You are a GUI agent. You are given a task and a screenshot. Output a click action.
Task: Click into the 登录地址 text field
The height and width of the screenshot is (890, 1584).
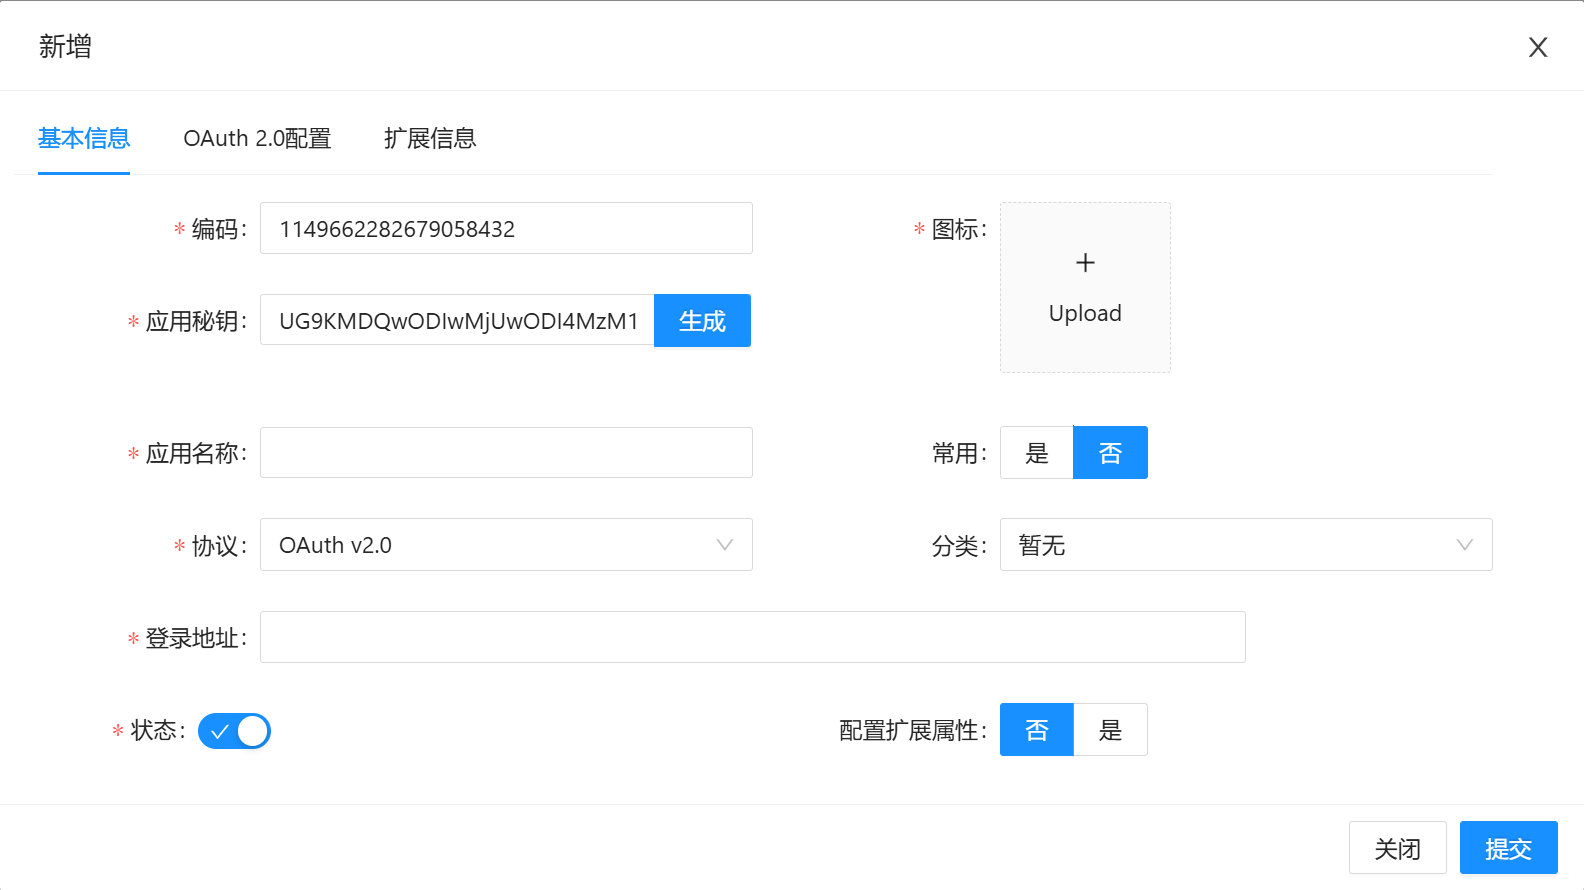752,637
